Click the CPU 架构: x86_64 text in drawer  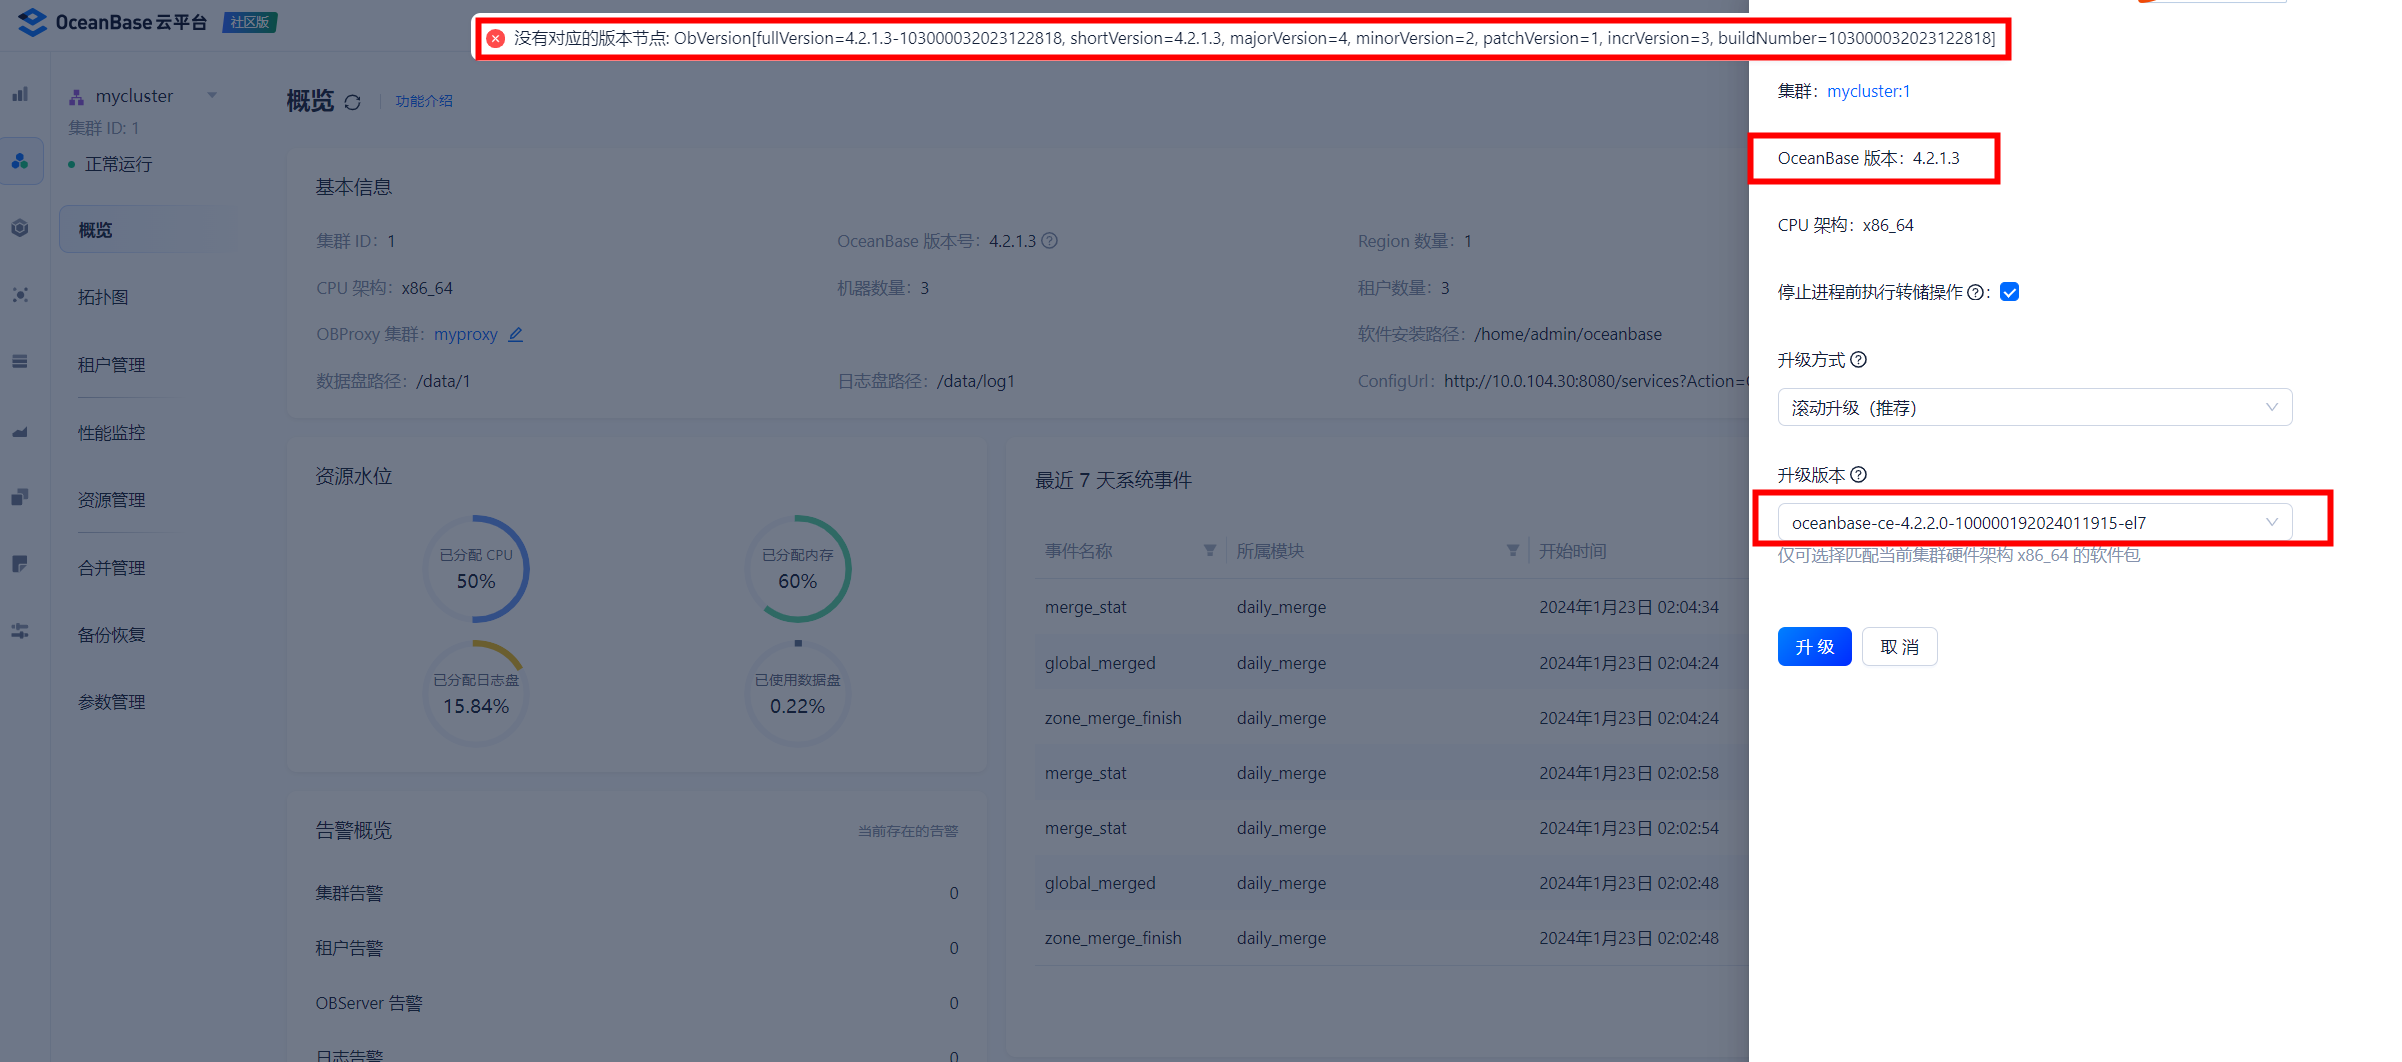(x=1845, y=225)
